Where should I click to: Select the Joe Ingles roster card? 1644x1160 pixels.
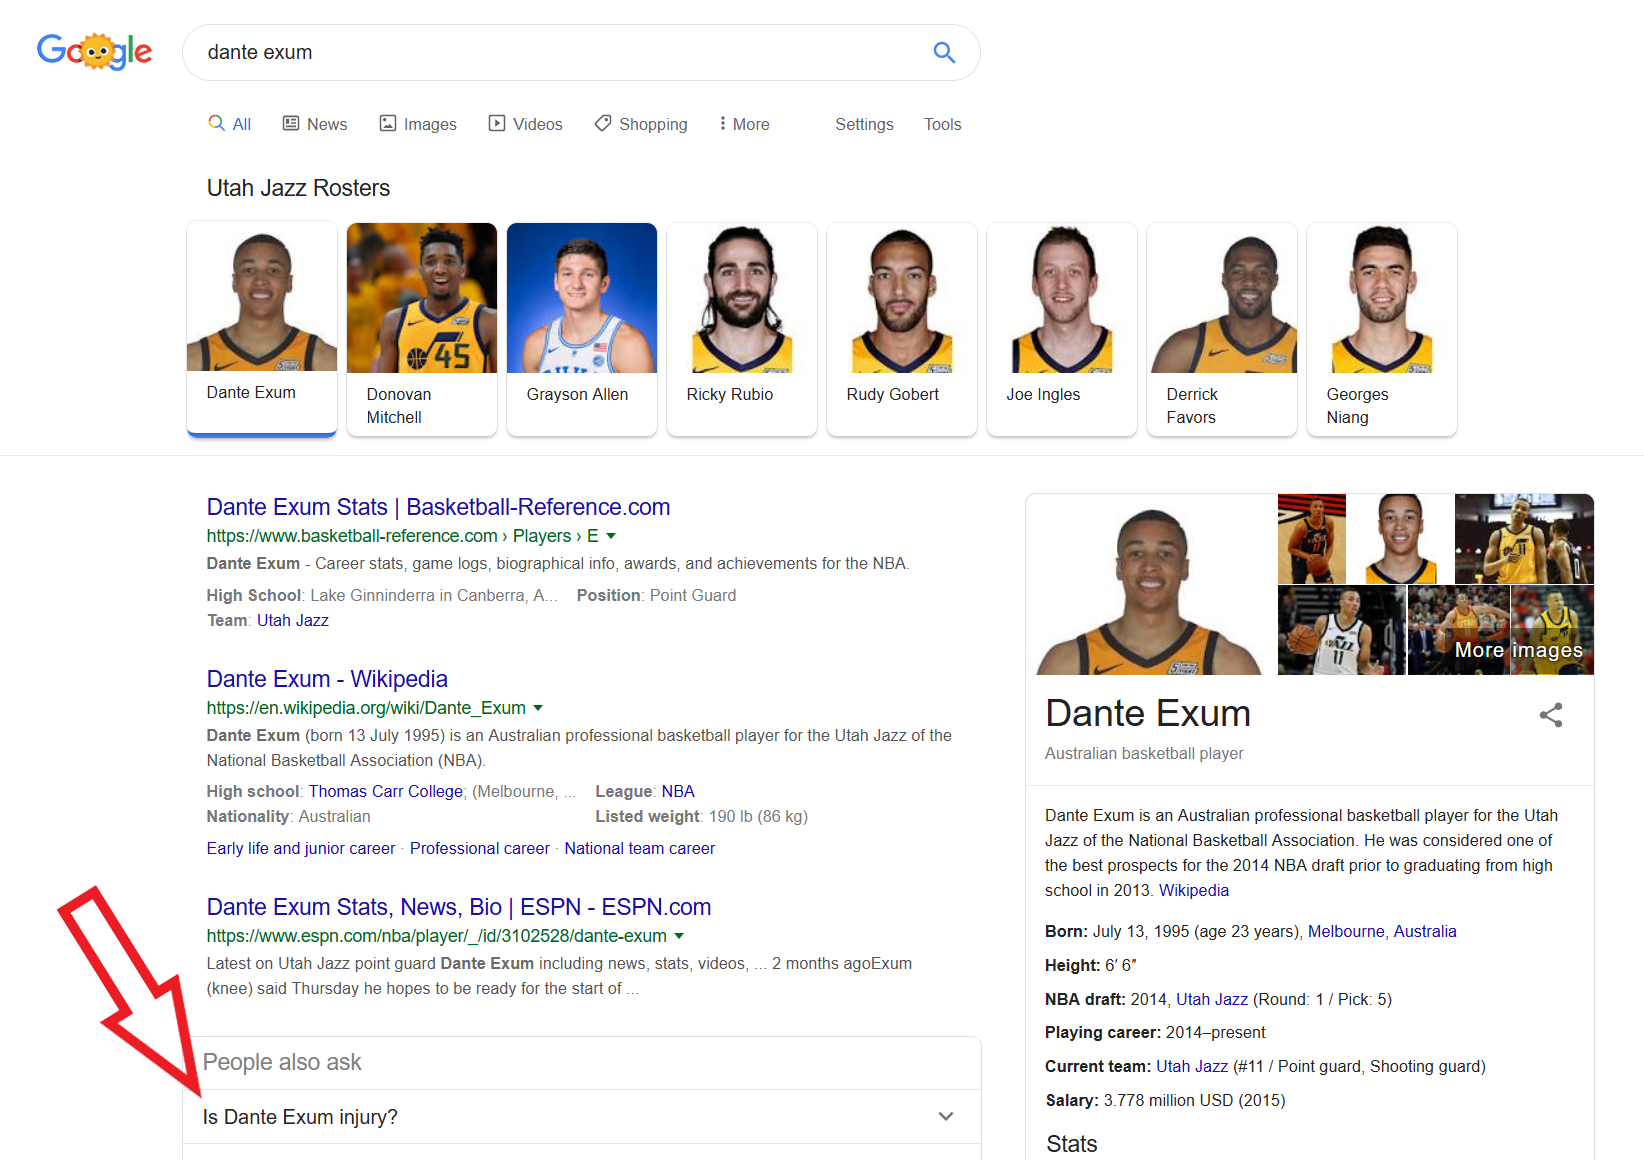coord(1062,329)
